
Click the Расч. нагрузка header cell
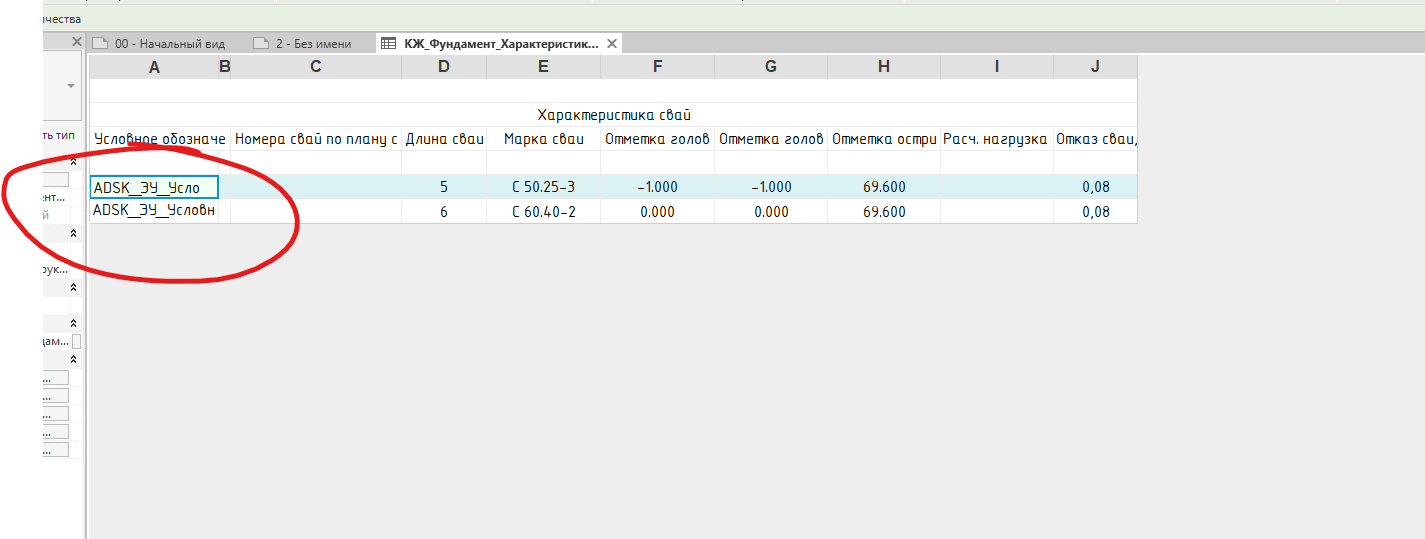click(x=996, y=139)
